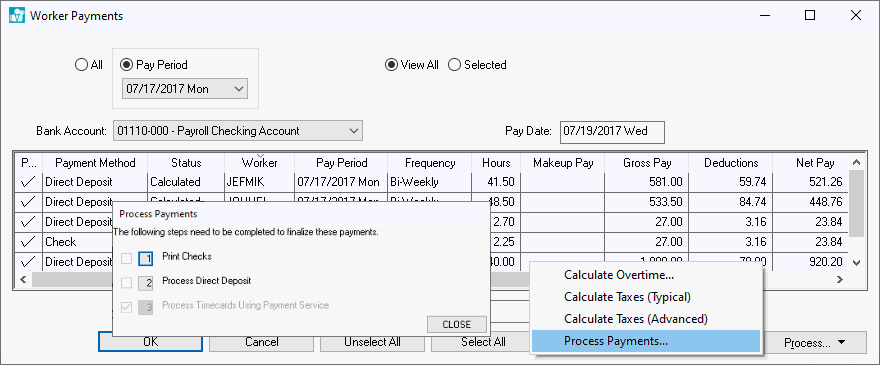The width and height of the screenshot is (880, 365).
Task: Click the Worker Payments app icon
Action: pyautogui.click(x=17, y=16)
